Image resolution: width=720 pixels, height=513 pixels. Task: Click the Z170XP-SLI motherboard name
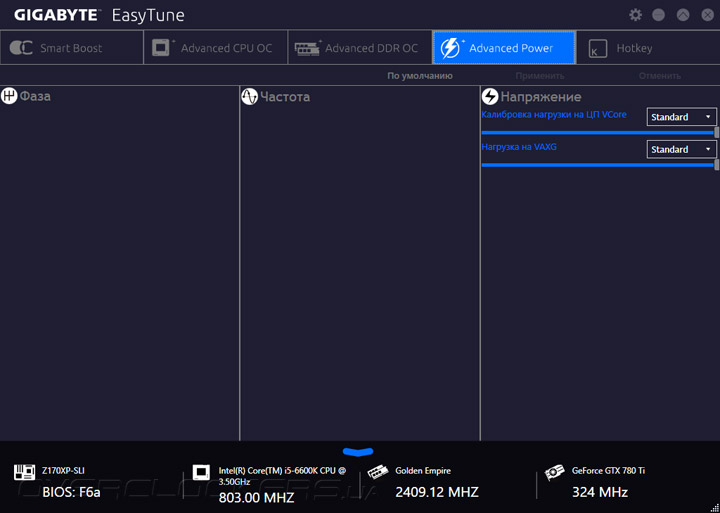(63, 471)
